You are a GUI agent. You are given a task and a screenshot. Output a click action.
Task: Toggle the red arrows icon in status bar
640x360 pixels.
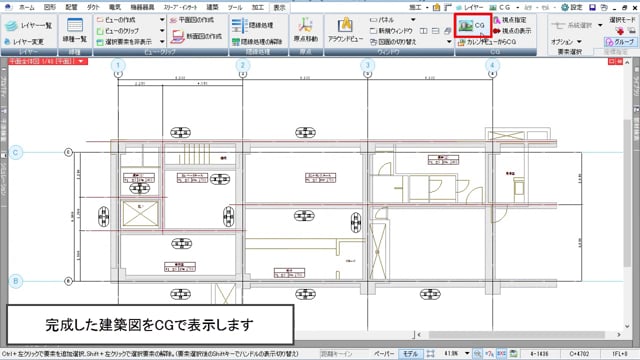[x=501, y=353]
